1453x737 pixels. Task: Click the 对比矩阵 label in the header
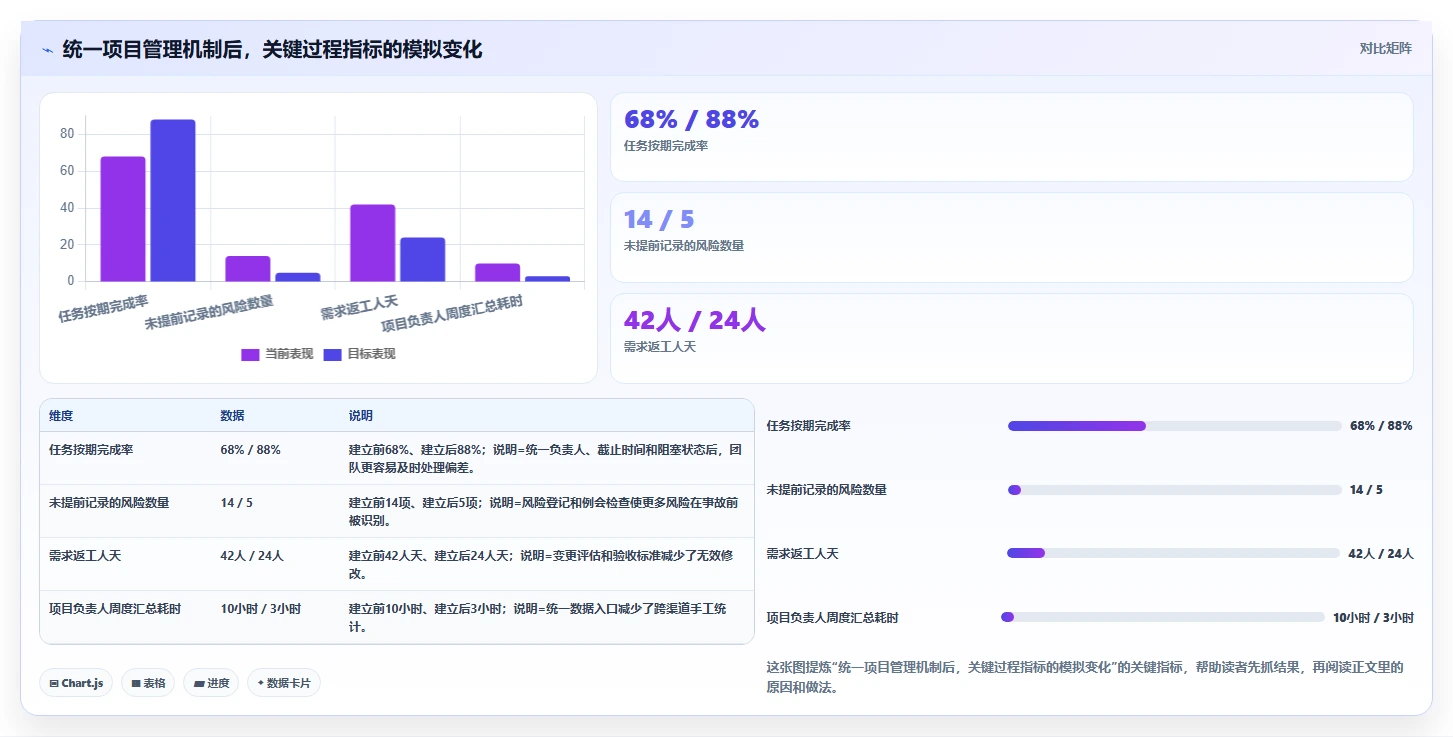coord(1385,48)
